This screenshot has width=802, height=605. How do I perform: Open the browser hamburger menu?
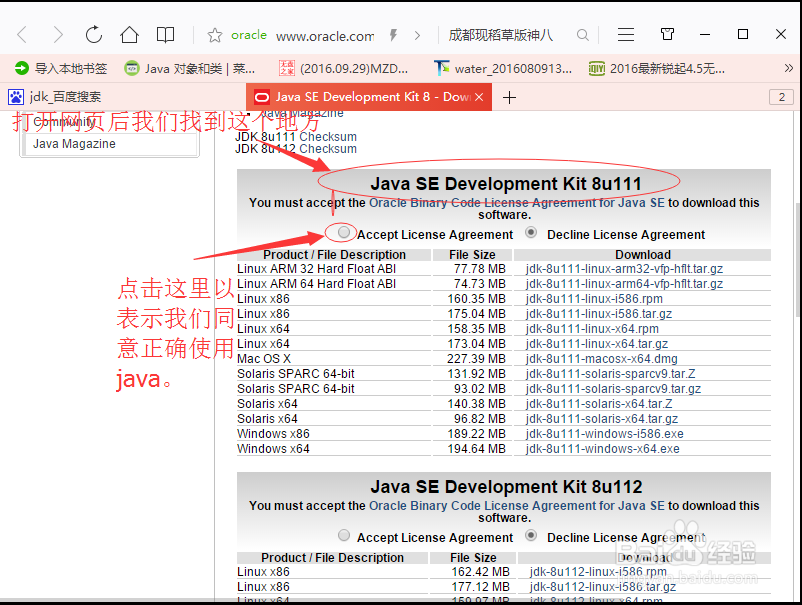coord(626,34)
